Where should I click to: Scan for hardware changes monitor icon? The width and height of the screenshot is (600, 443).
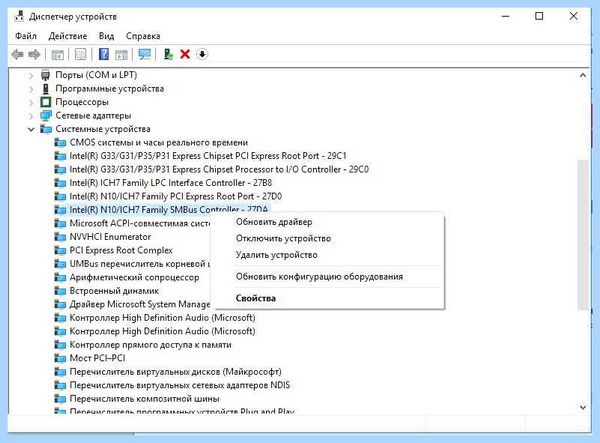pyautogui.click(x=145, y=54)
